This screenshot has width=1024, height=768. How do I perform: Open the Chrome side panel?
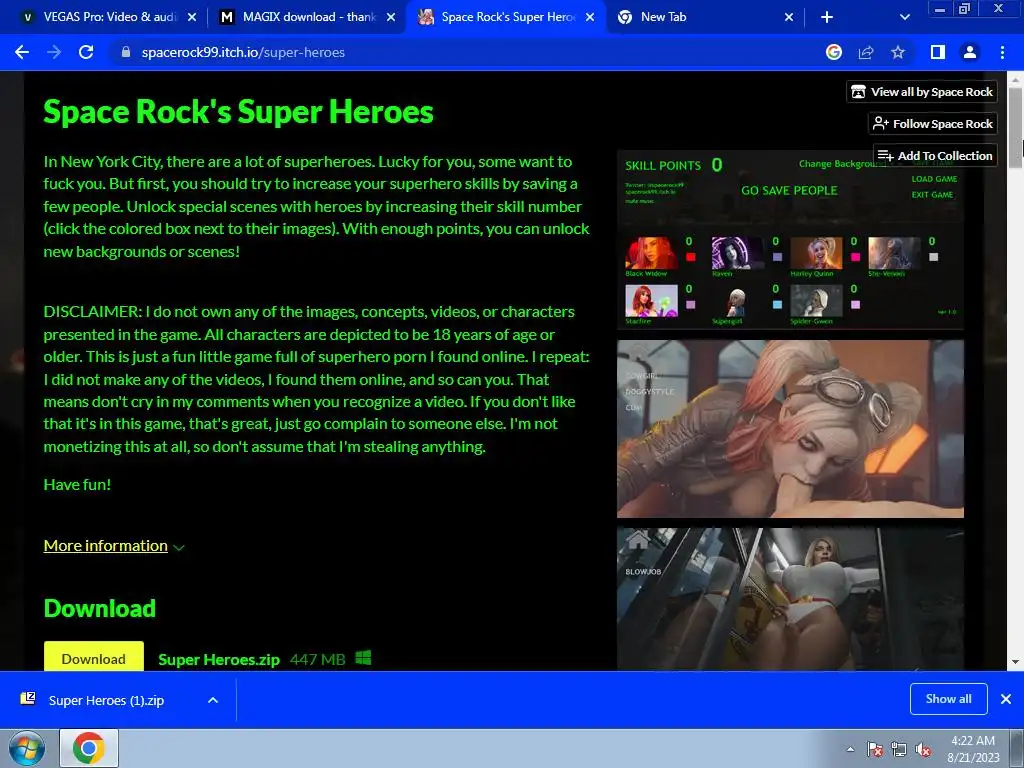pyautogui.click(x=938, y=52)
